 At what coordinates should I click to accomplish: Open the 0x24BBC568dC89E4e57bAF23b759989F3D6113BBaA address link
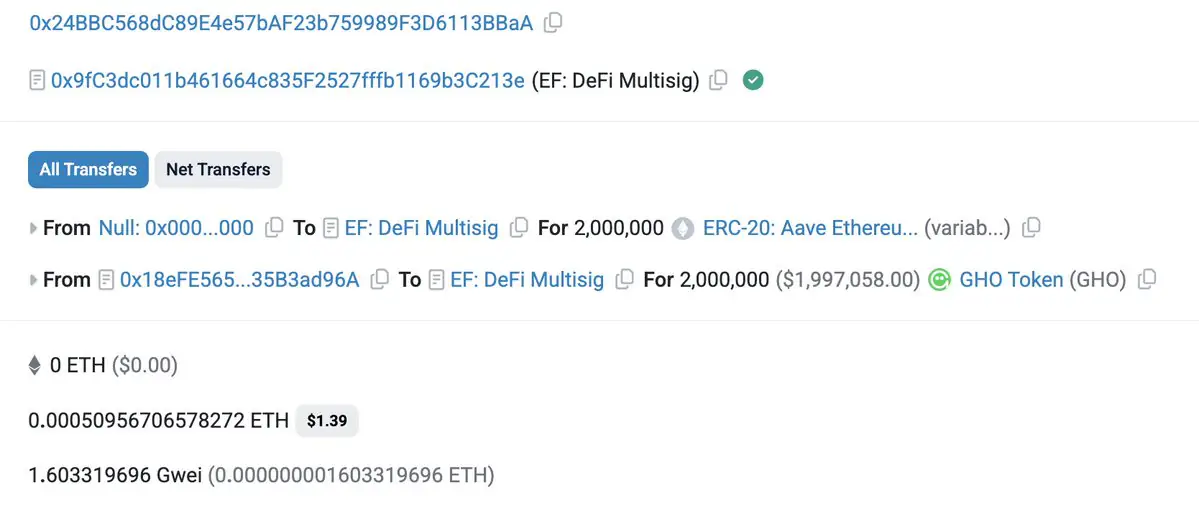pyautogui.click(x=281, y=23)
